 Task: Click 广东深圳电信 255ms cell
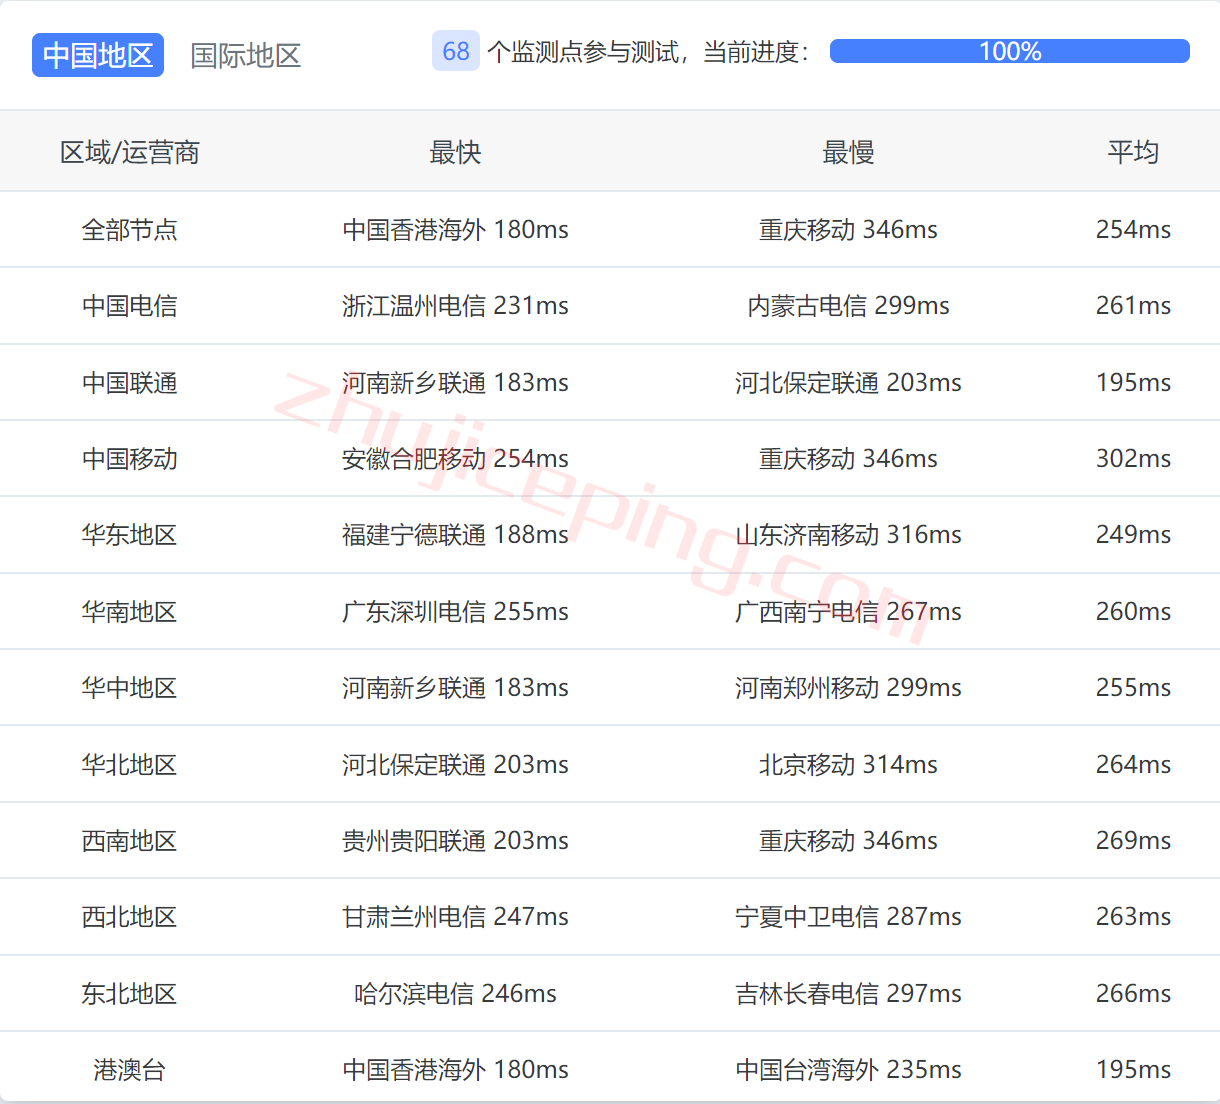(455, 612)
